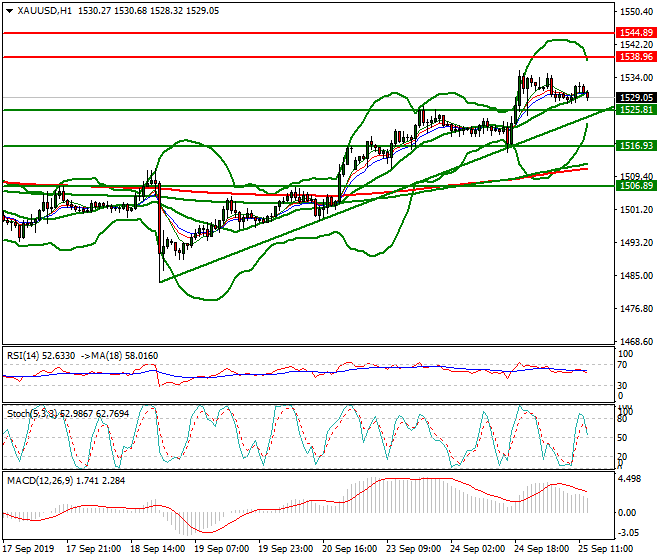Image resolution: width=660 pixels, height=560 pixels.
Task: Click the 20 Sep 16:00 time label
Action: 349,549
